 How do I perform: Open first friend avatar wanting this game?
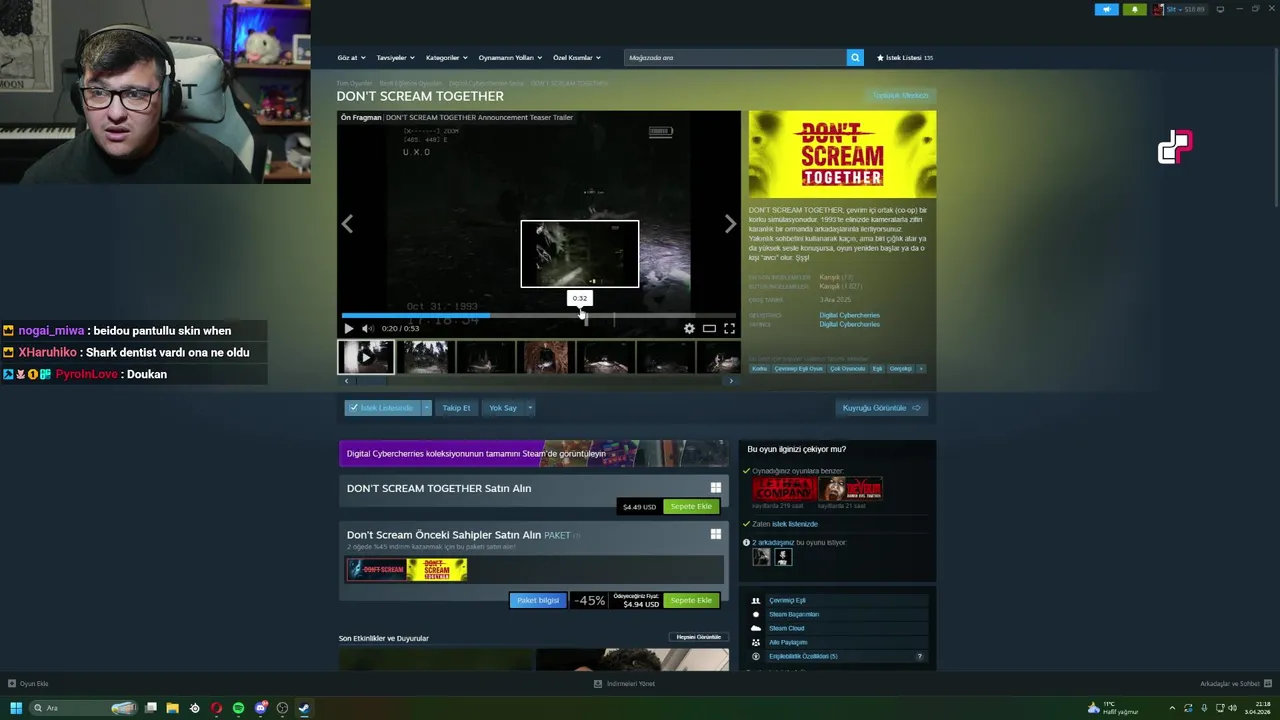[762, 557]
